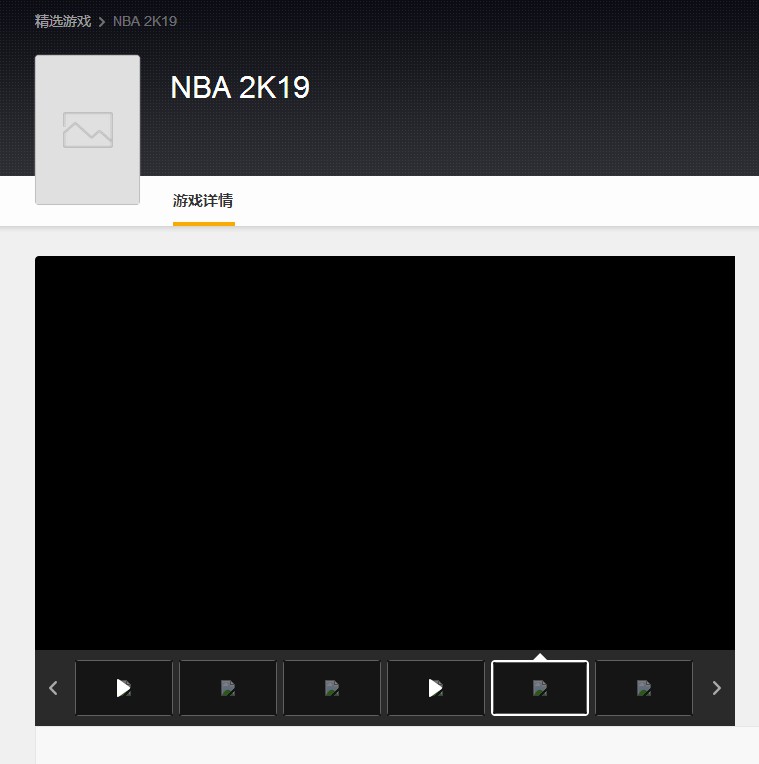Select the sixth thumbnail in the strip

tap(644, 688)
